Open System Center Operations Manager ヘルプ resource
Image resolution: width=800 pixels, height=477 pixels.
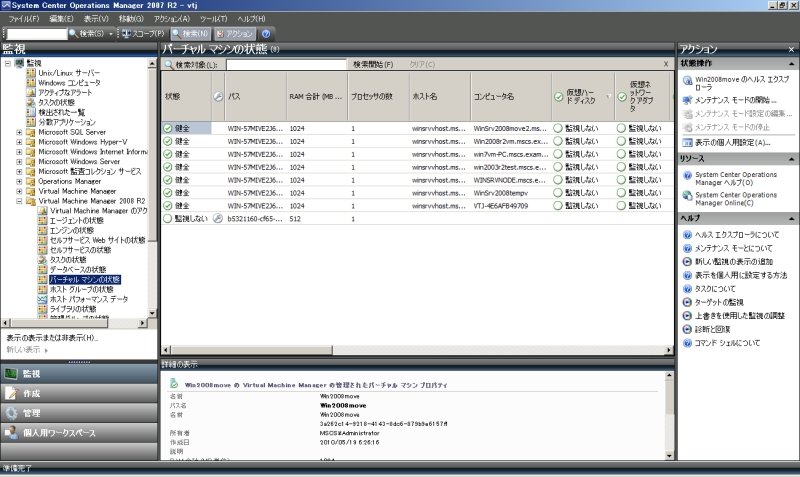click(x=730, y=179)
